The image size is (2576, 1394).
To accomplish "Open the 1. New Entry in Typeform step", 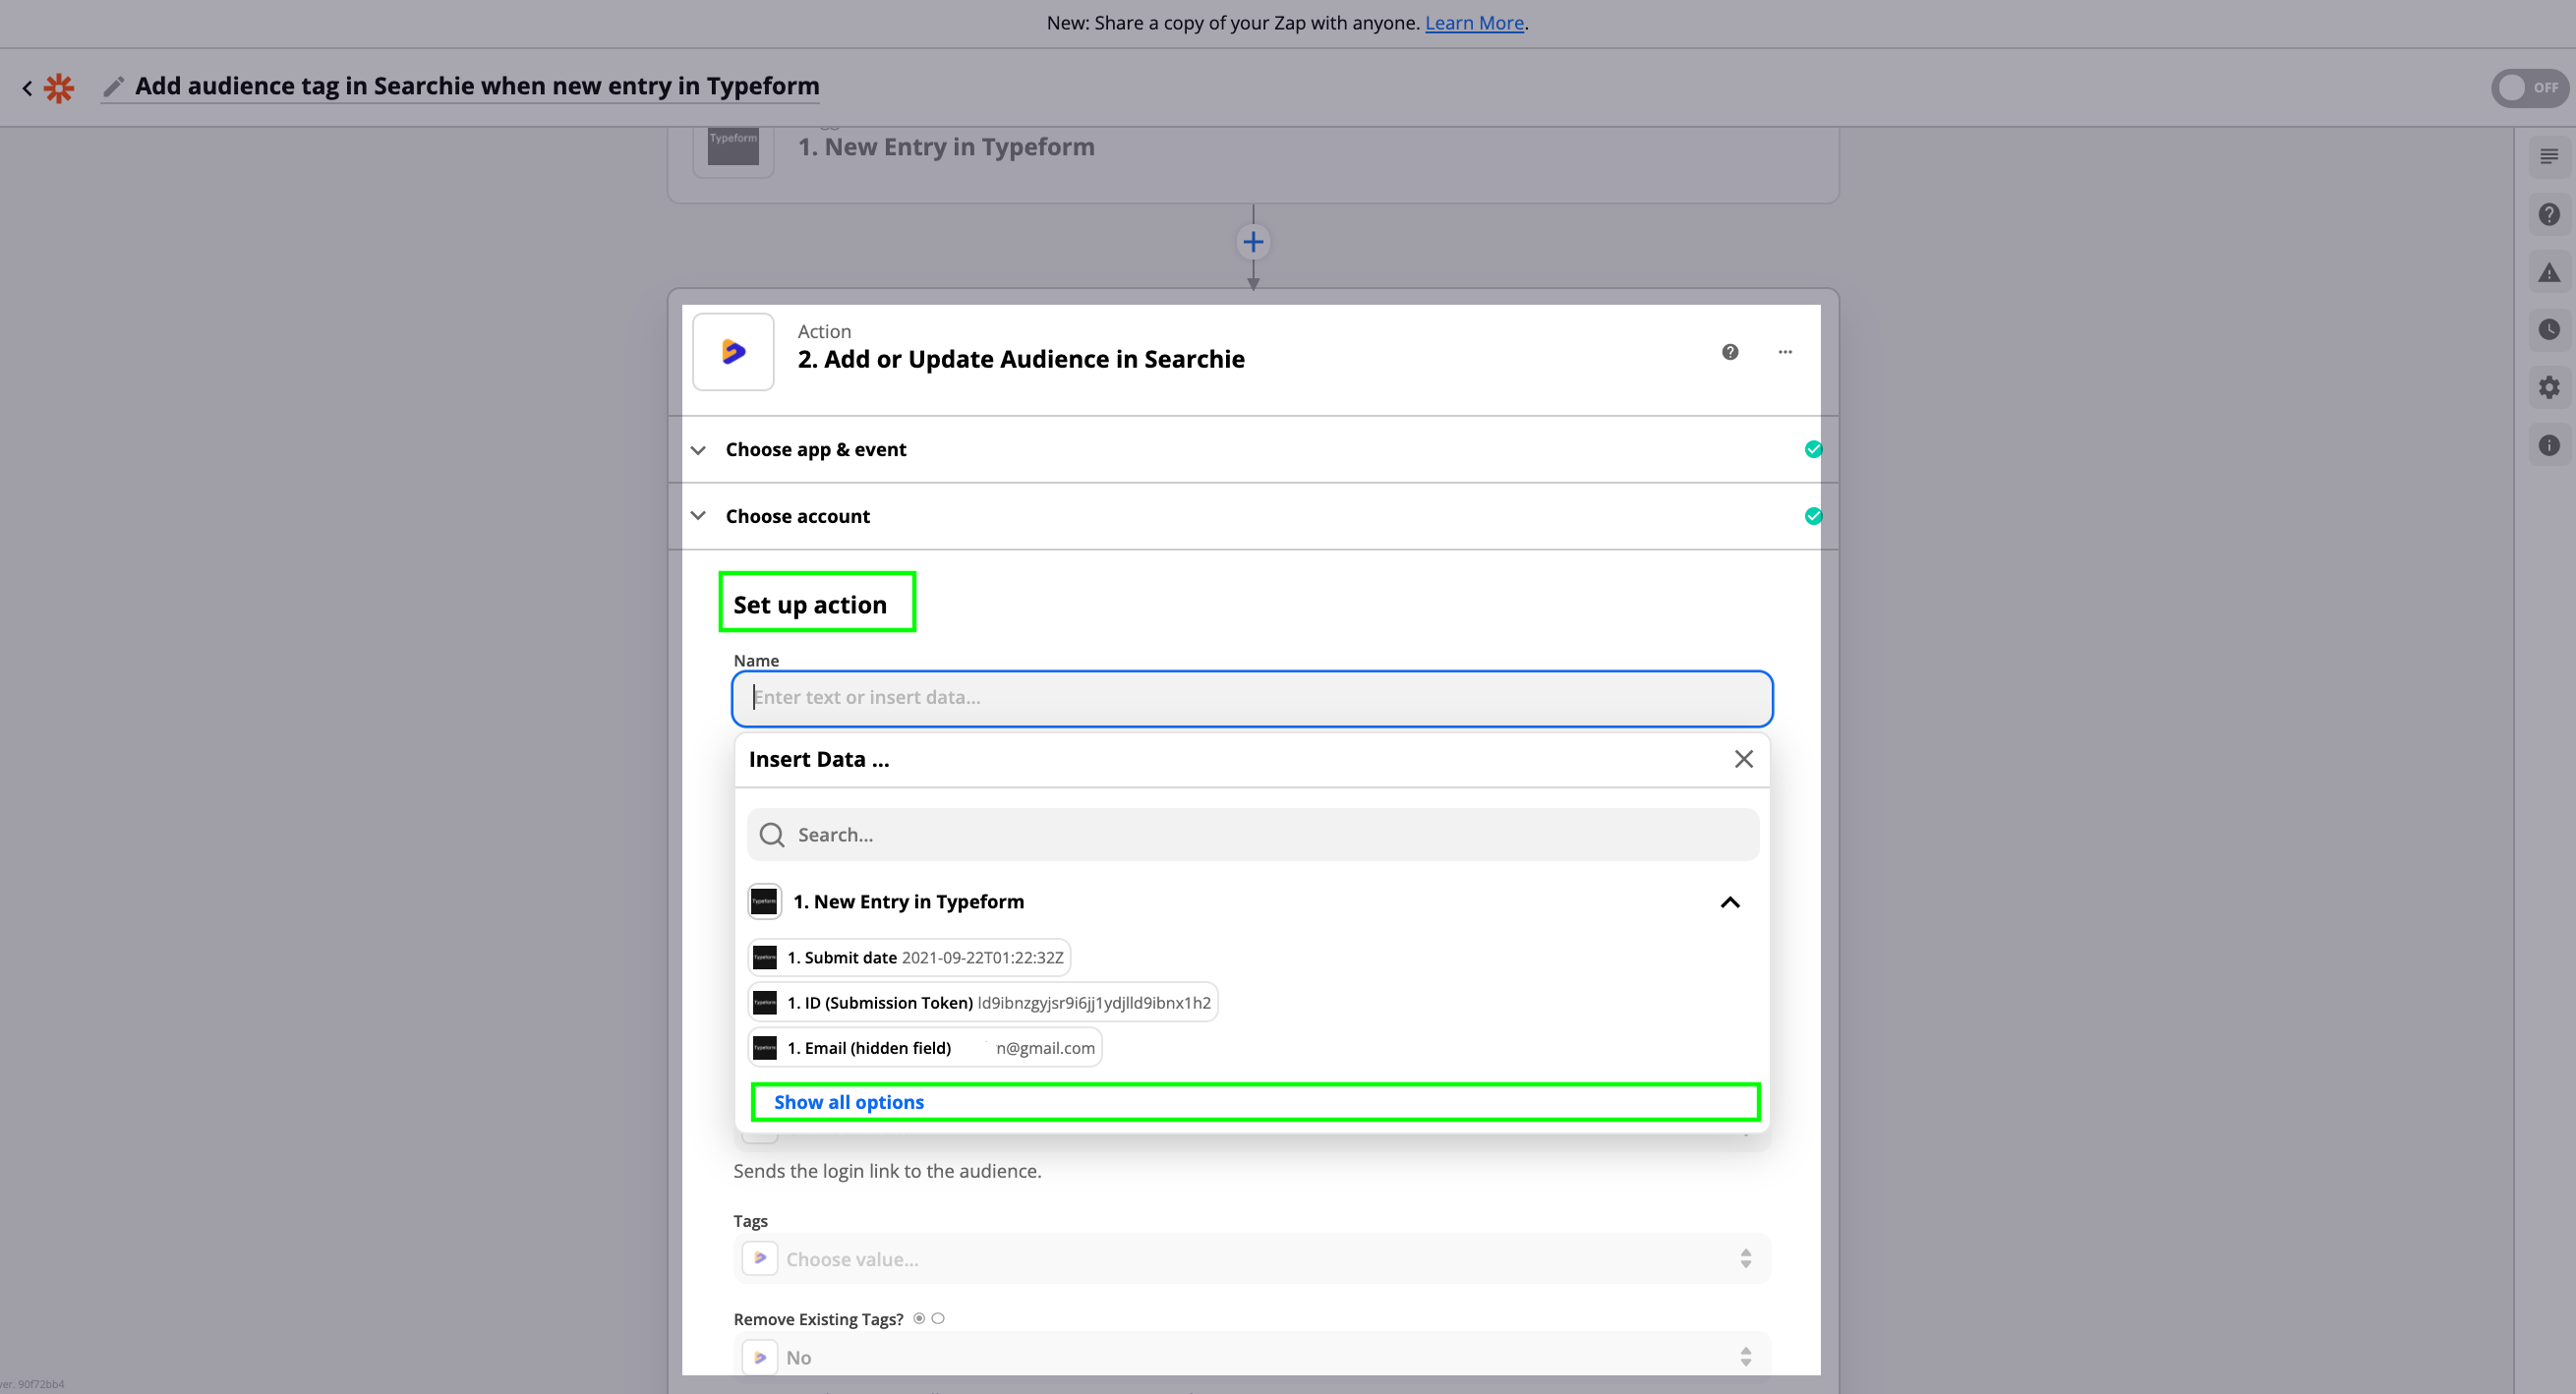I will pos(946,147).
